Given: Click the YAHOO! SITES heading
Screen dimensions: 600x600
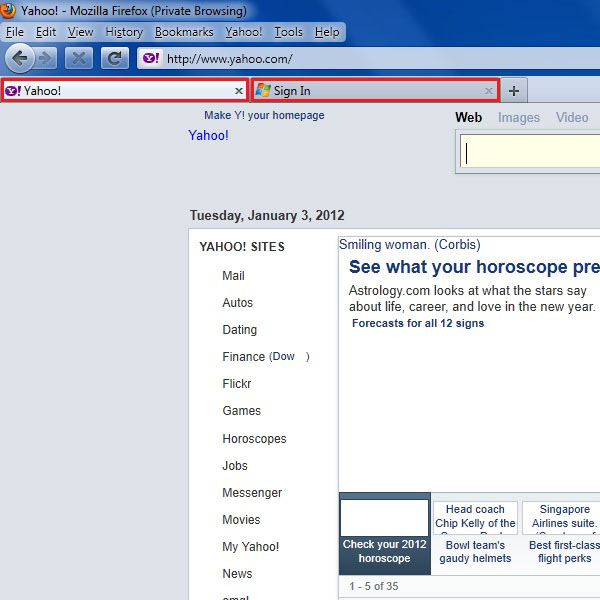Looking at the screenshot, I should point(242,247).
